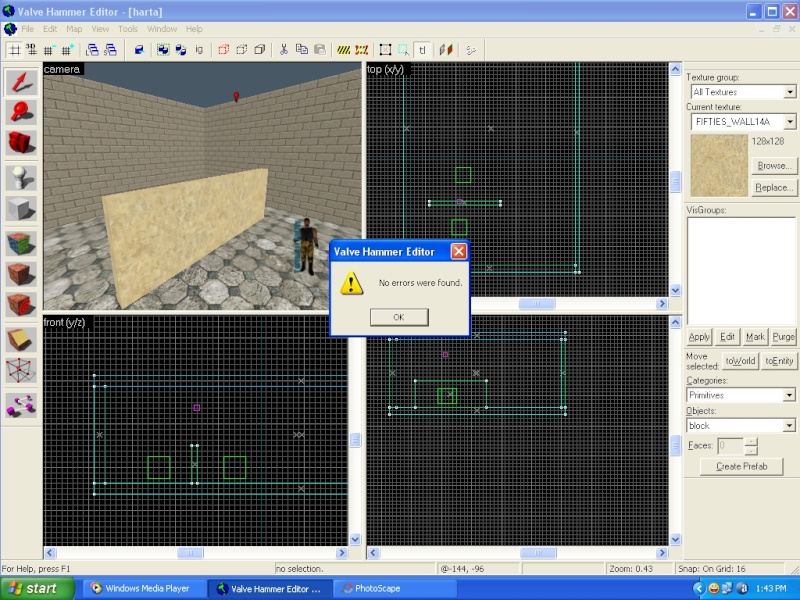
Task: Toggle the Texture Lock 'tl' button
Action: (422, 50)
